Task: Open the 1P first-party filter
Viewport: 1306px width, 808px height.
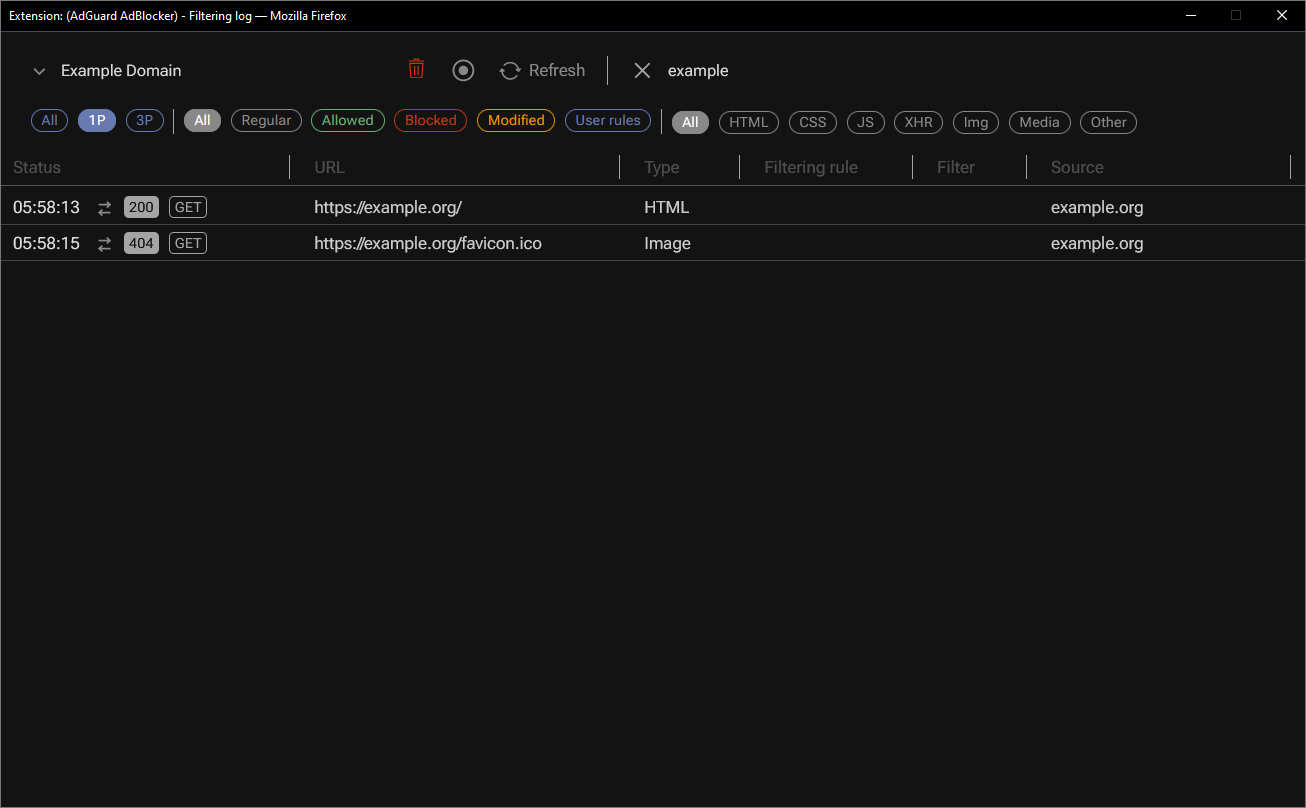Action: coord(97,120)
